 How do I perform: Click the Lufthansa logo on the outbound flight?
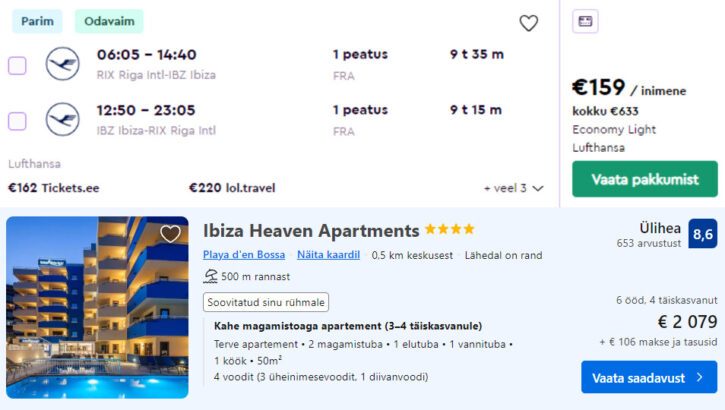[63, 65]
